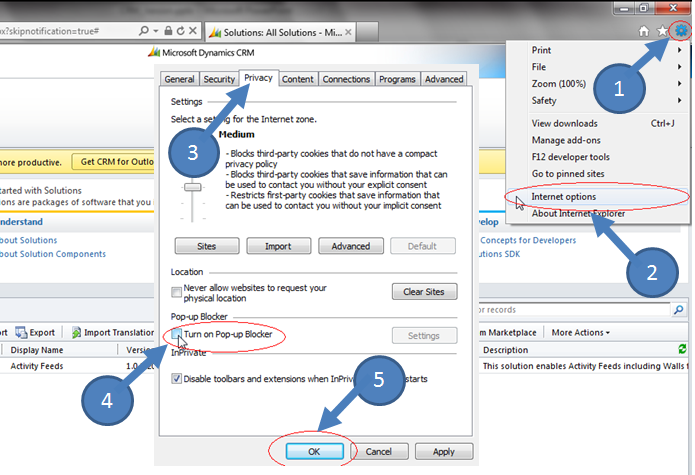Click the search for records field
The width and height of the screenshot is (695, 475).
(574, 309)
